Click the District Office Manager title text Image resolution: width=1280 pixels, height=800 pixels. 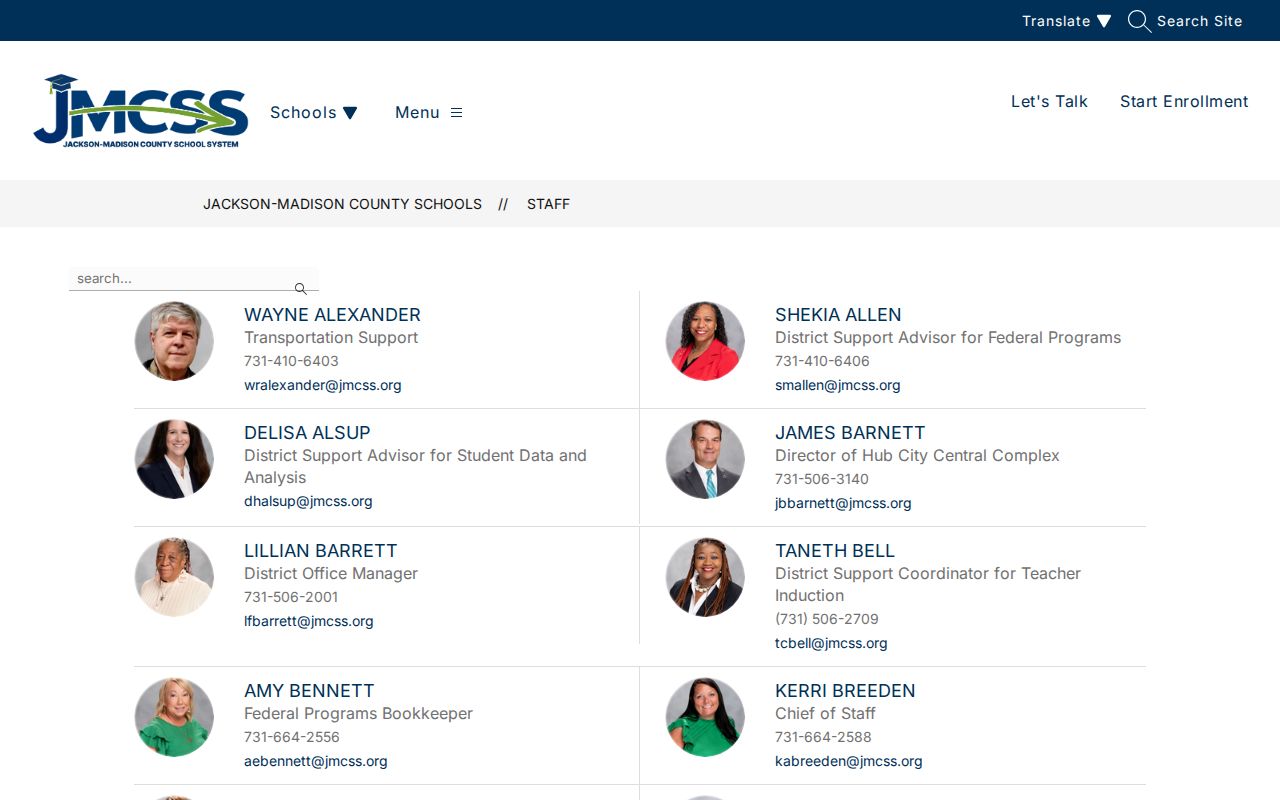[x=331, y=574]
